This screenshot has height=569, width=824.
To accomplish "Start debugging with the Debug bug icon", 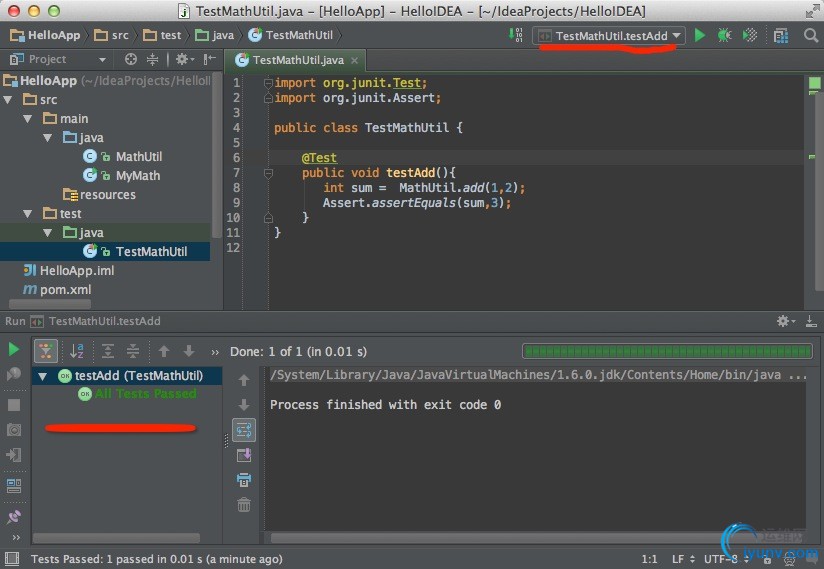I will click(x=725, y=35).
